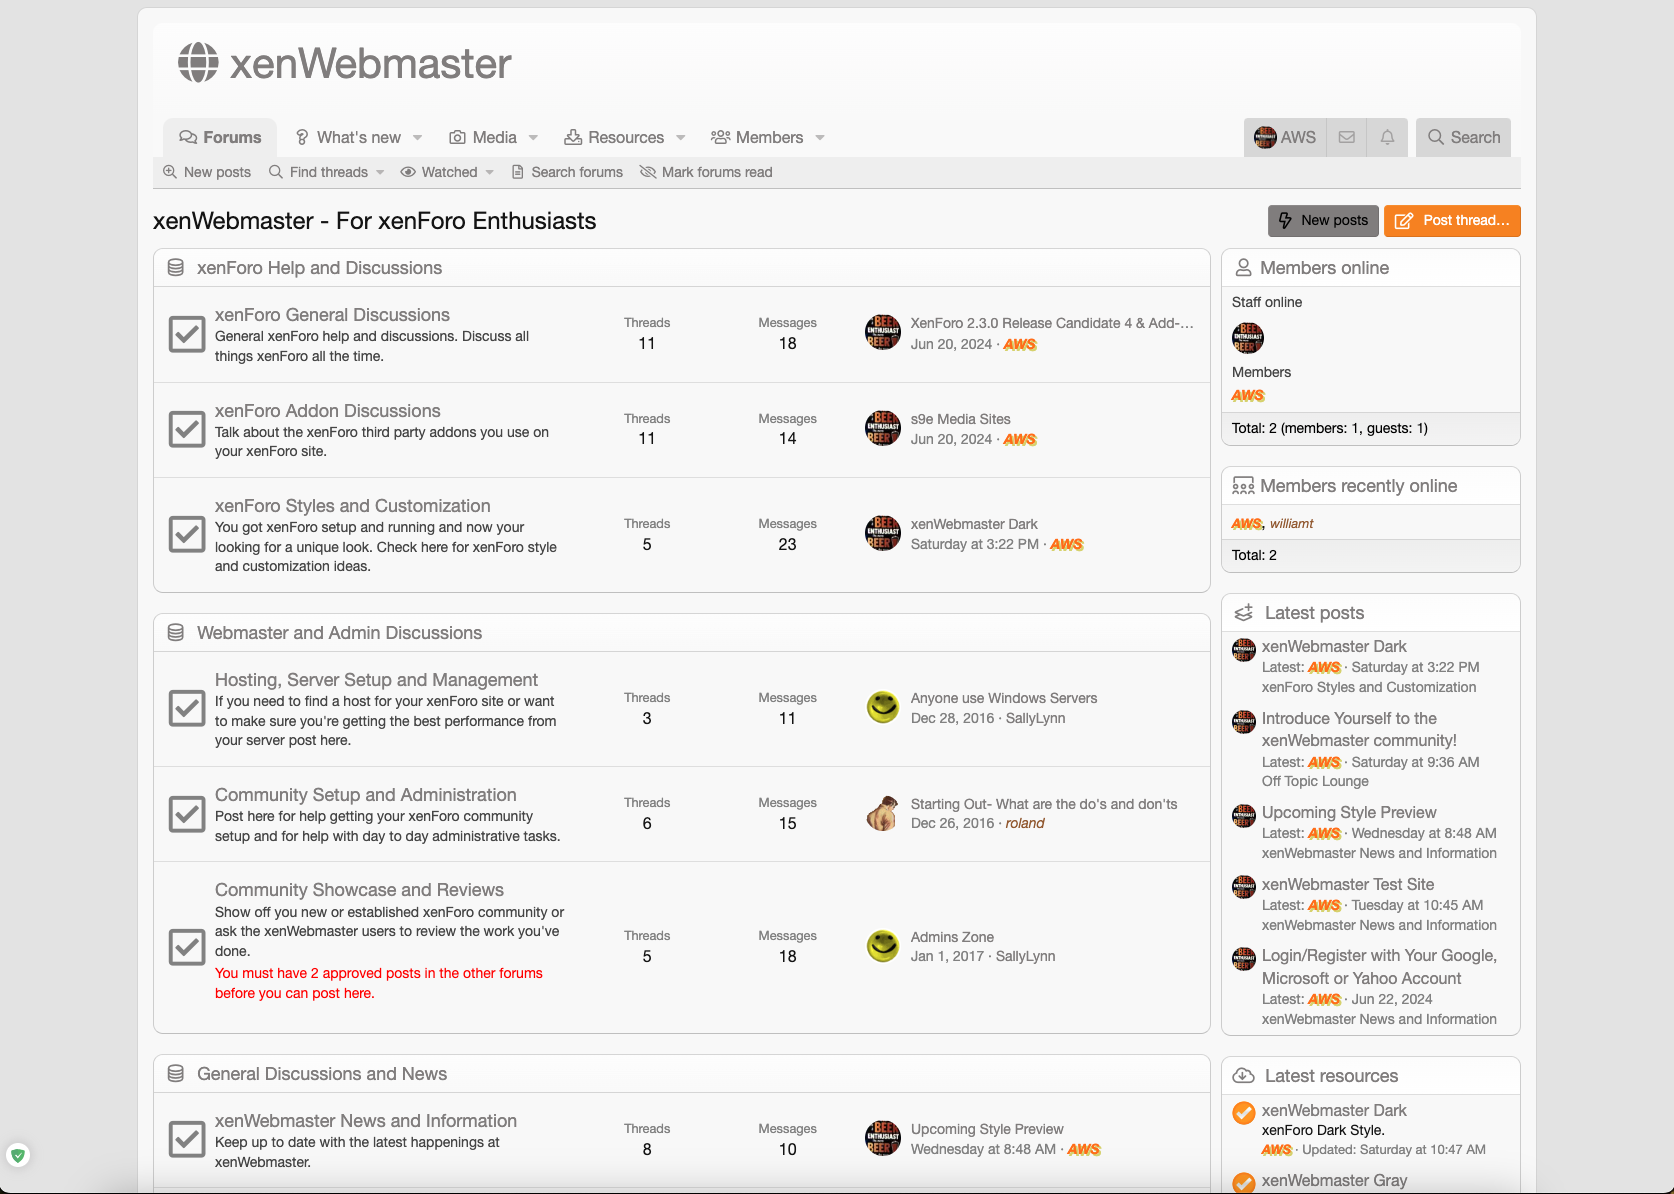Click the Search magnifier button
This screenshot has height=1194, width=1674.
(1463, 137)
